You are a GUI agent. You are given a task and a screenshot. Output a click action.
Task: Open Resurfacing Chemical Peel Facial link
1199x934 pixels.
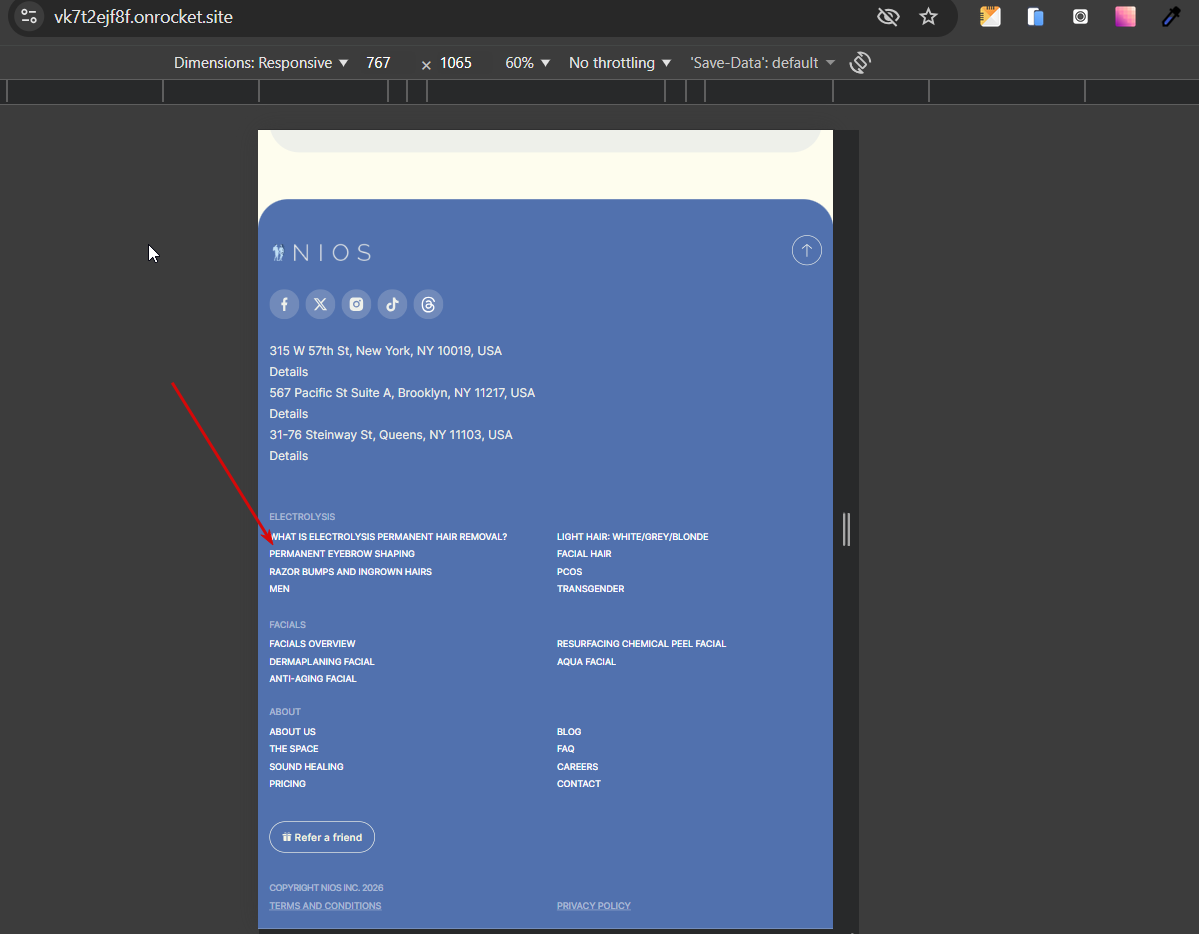(x=642, y=644)
